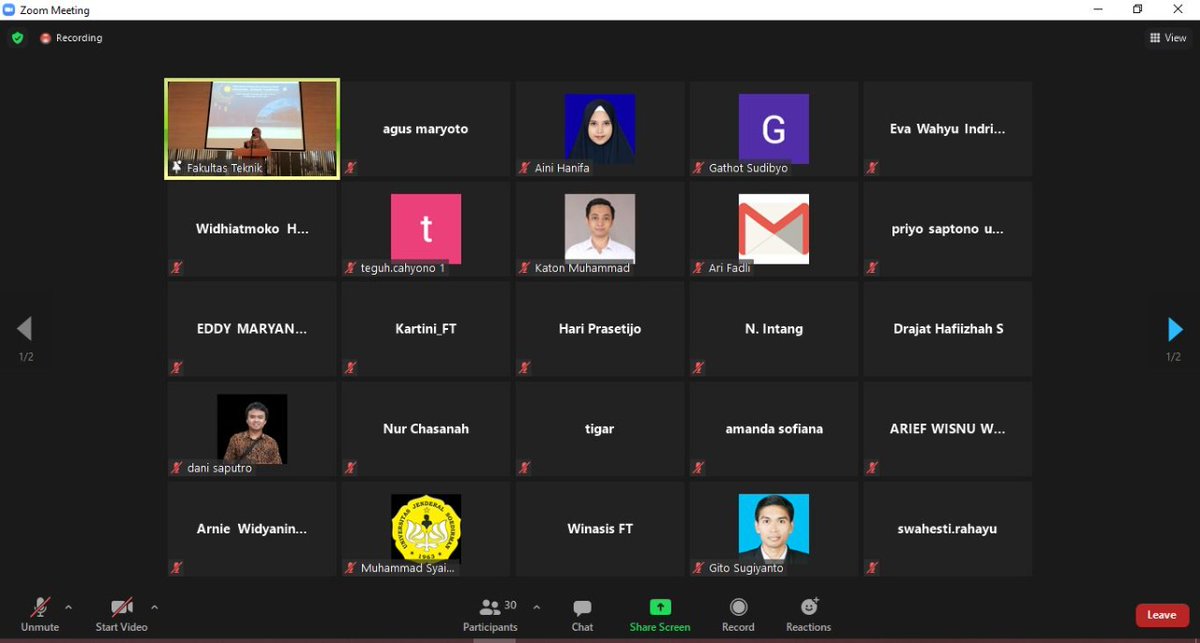Click muted mic icon on Aini Hanifa tile
The height and width of the screenshot is (643, 1200).
coord(525,168)
